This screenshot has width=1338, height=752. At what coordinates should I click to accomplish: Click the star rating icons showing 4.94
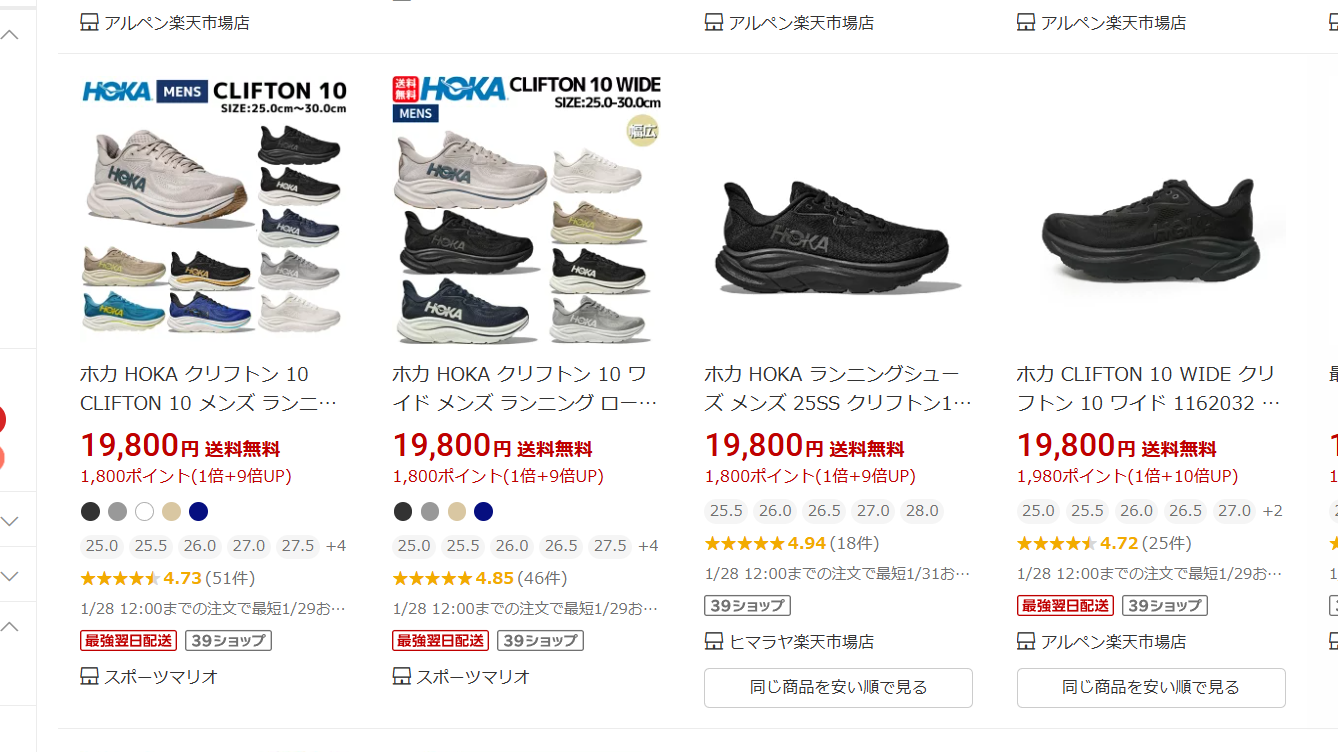pyautogui.click(x=744, y=544)
